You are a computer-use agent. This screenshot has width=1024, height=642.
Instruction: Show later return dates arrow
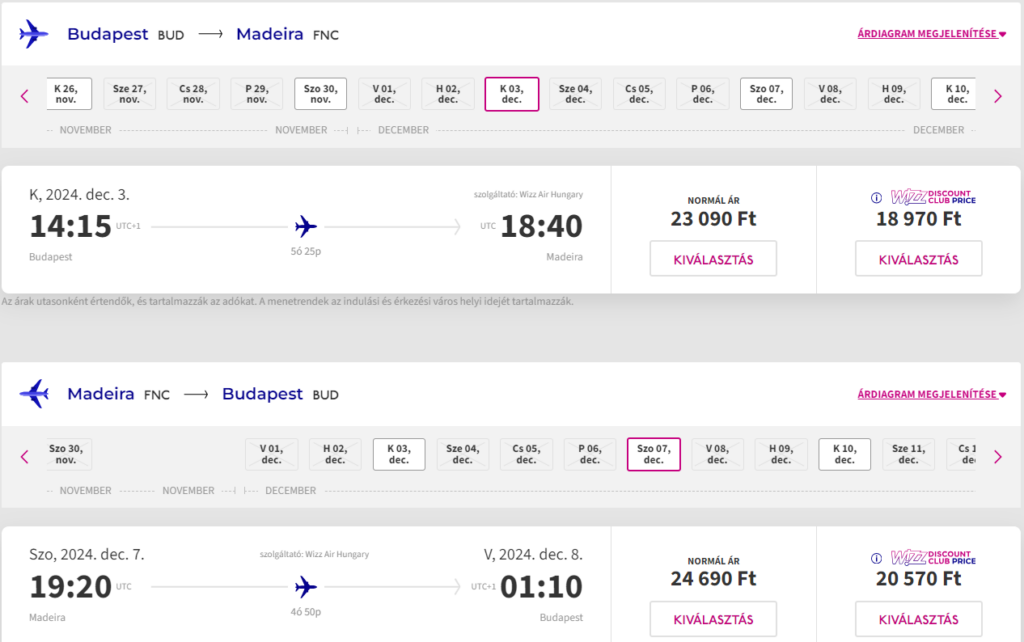point(997,457)
